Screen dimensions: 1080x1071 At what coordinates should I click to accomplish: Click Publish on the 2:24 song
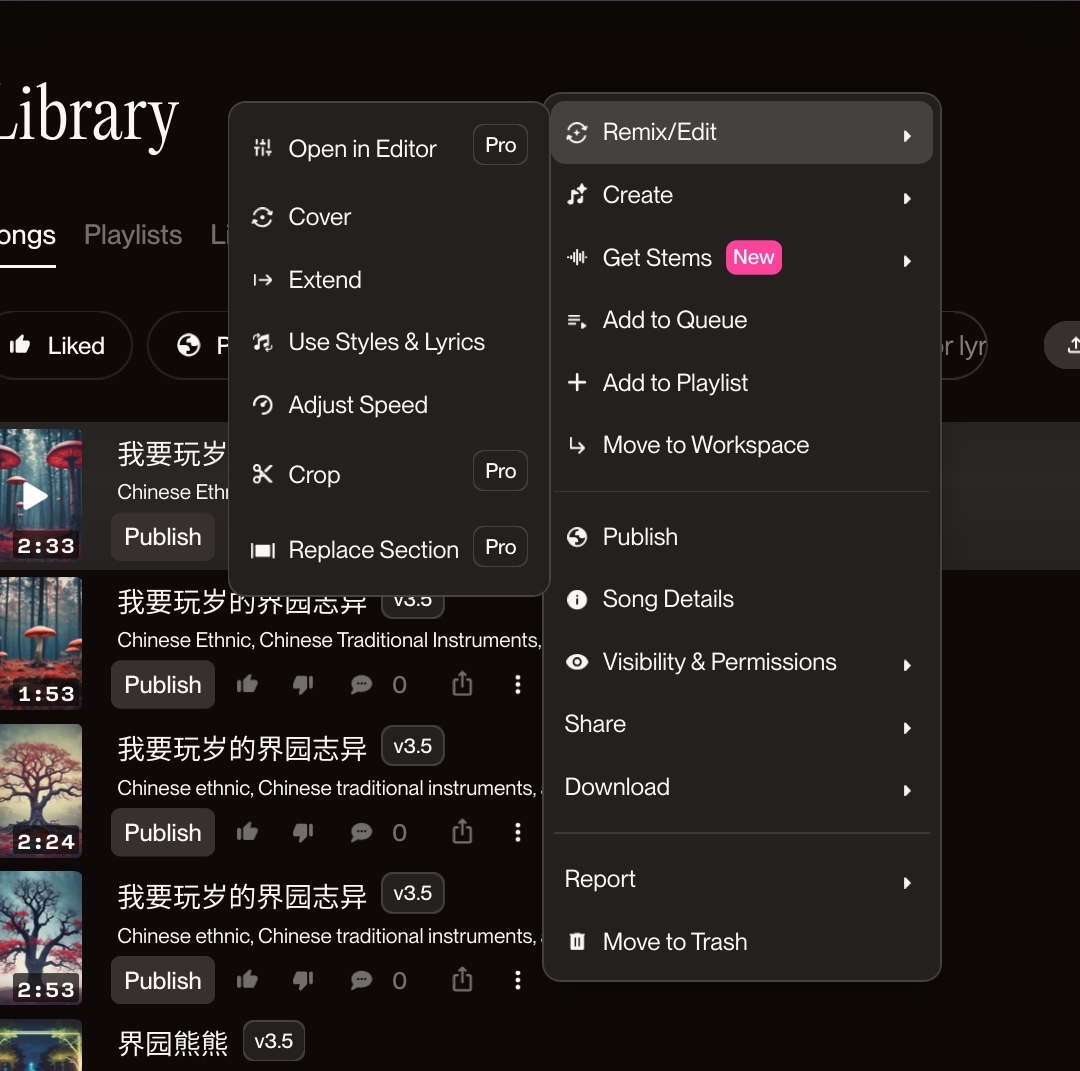coord(163,833)
